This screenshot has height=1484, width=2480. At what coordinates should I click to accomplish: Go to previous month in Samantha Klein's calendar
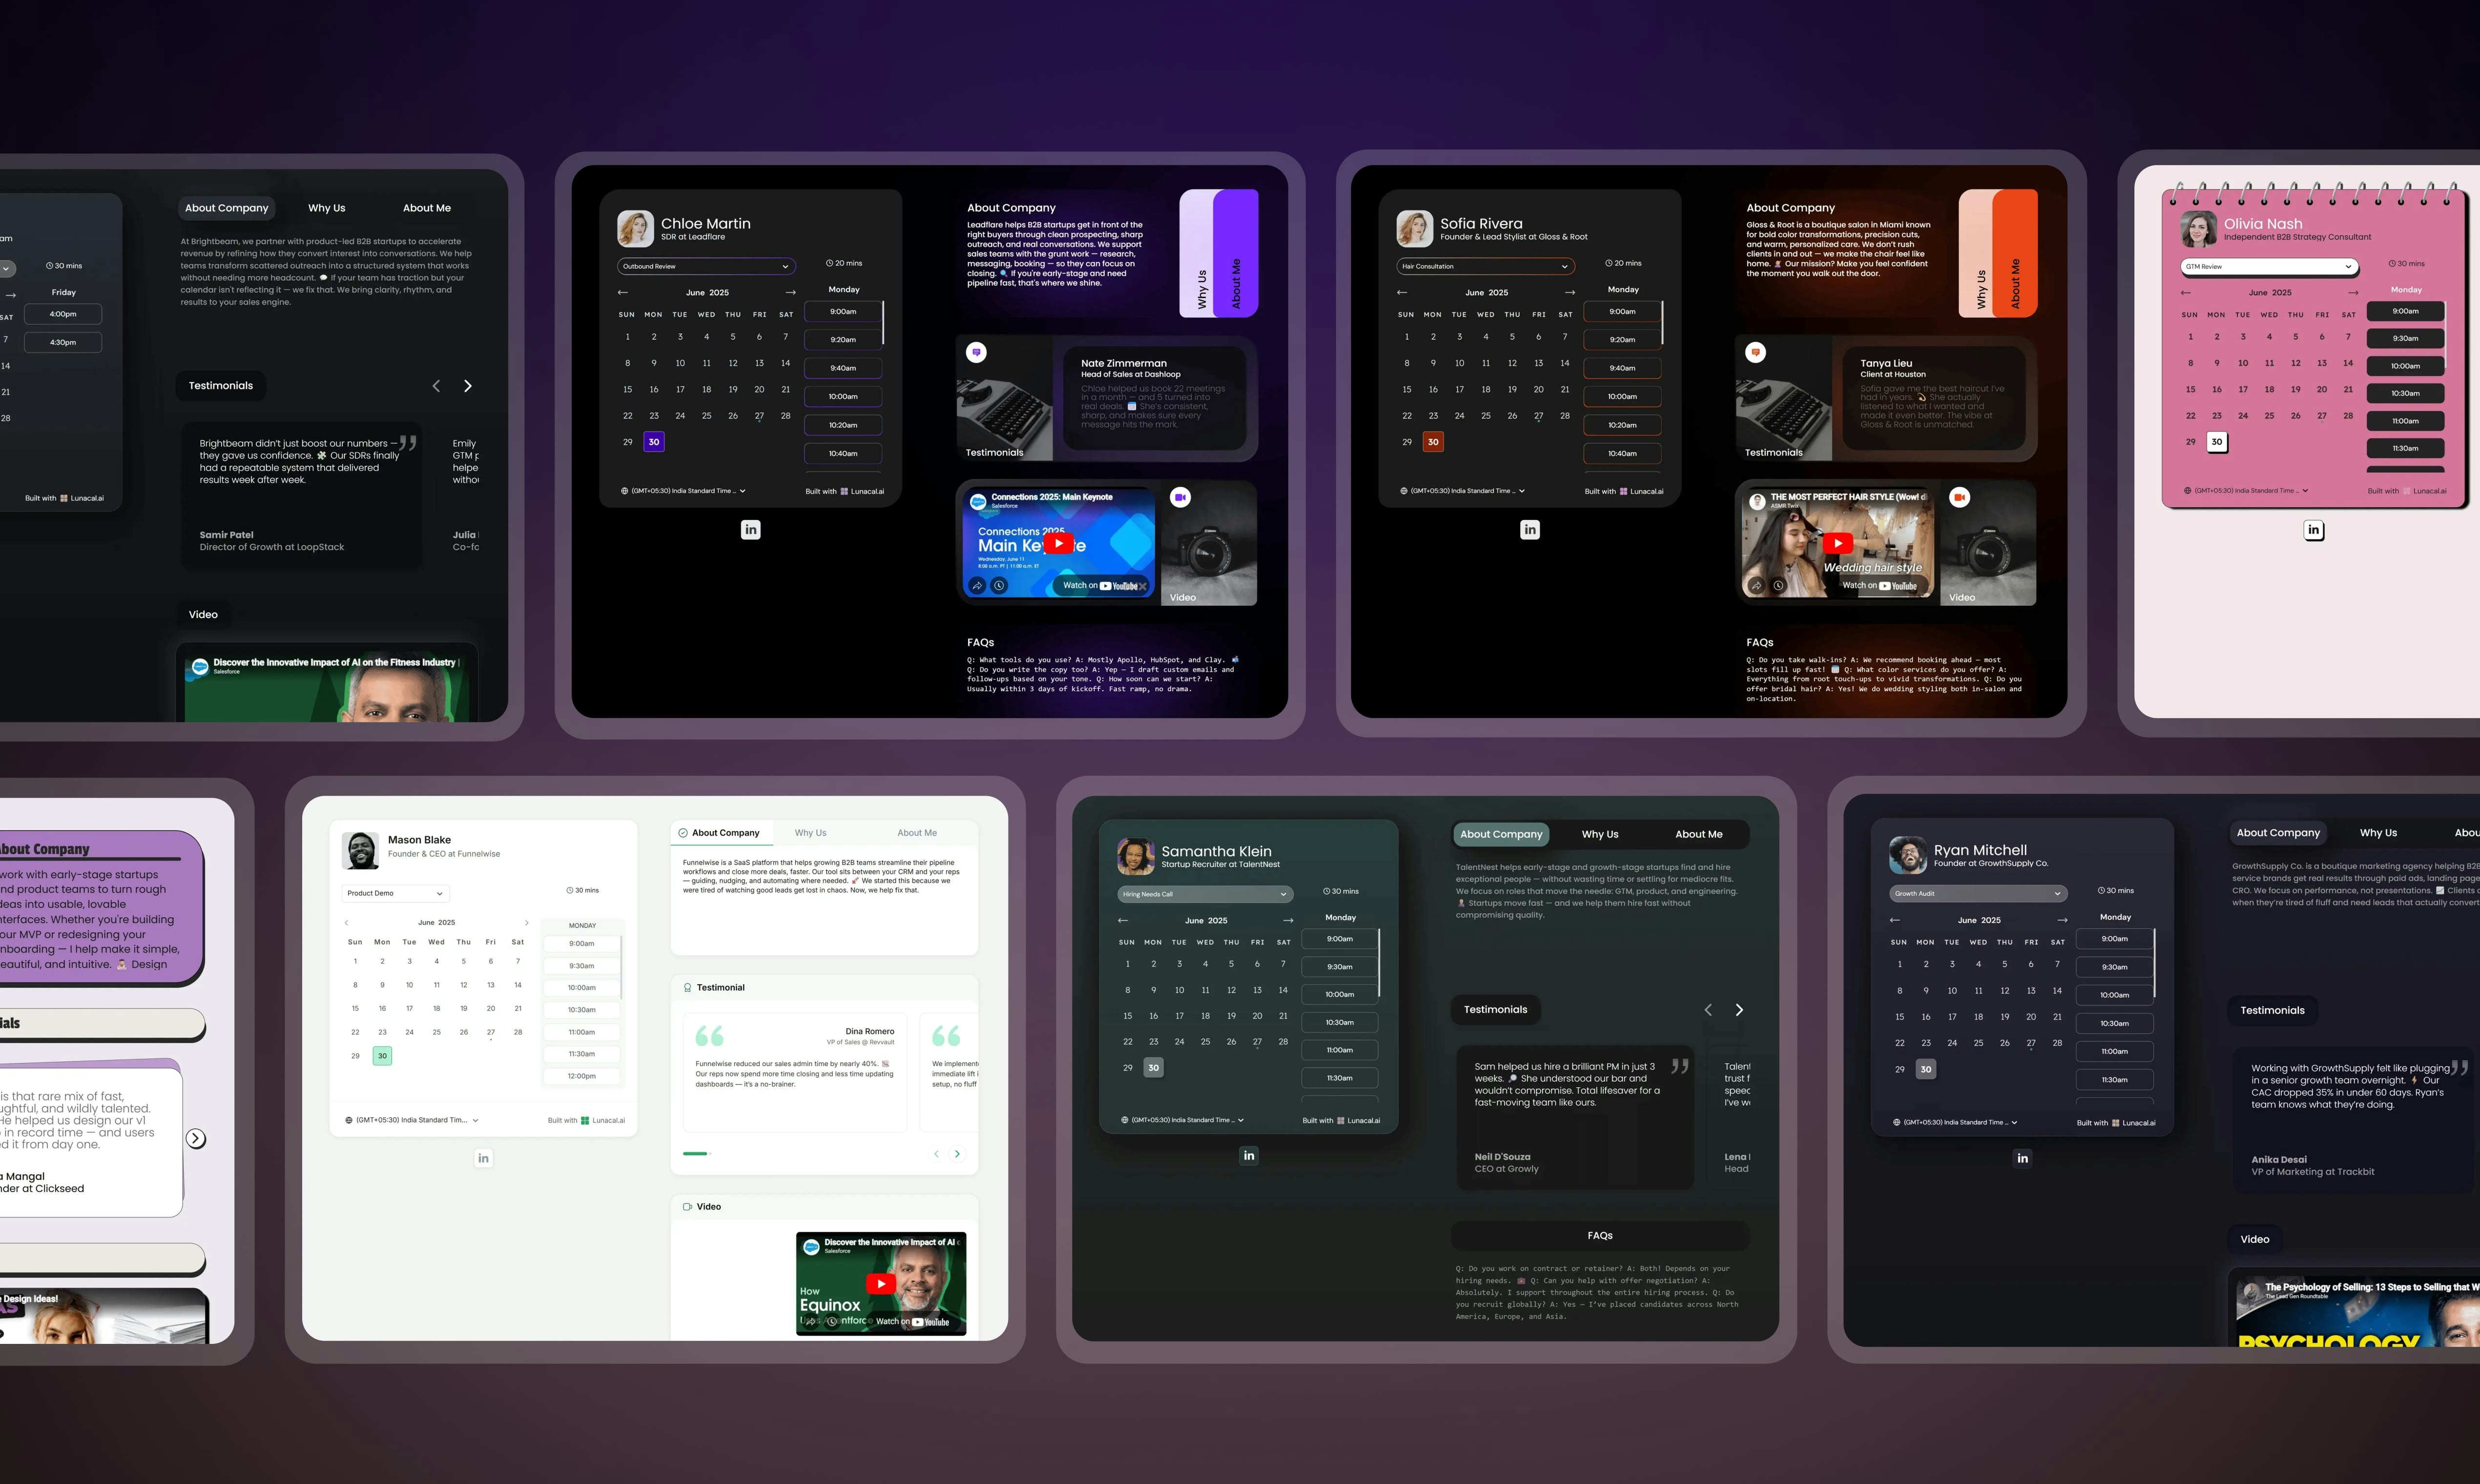pos(1123,920)
